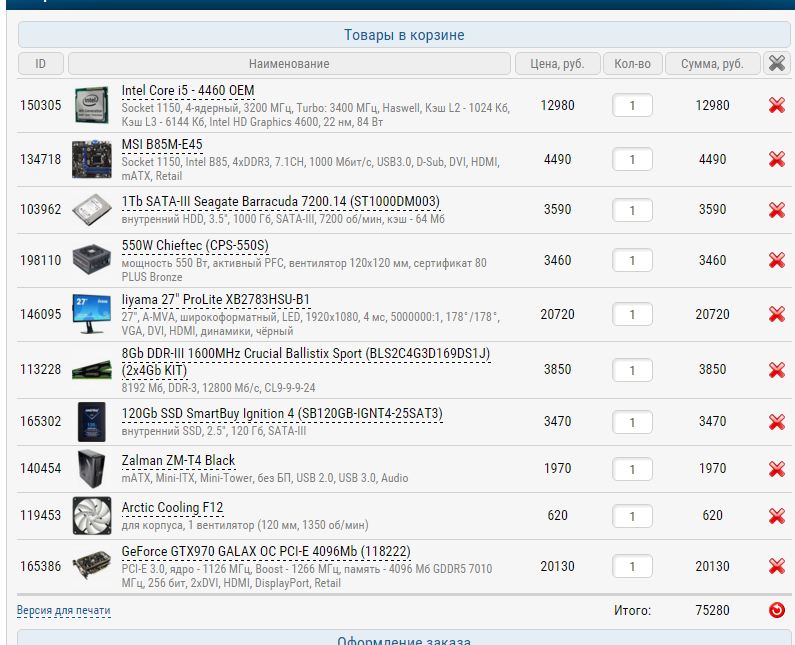795x645 pixels.
Task: Open Seagate Barracuda hard drive thumbnail
Action: 92,209
